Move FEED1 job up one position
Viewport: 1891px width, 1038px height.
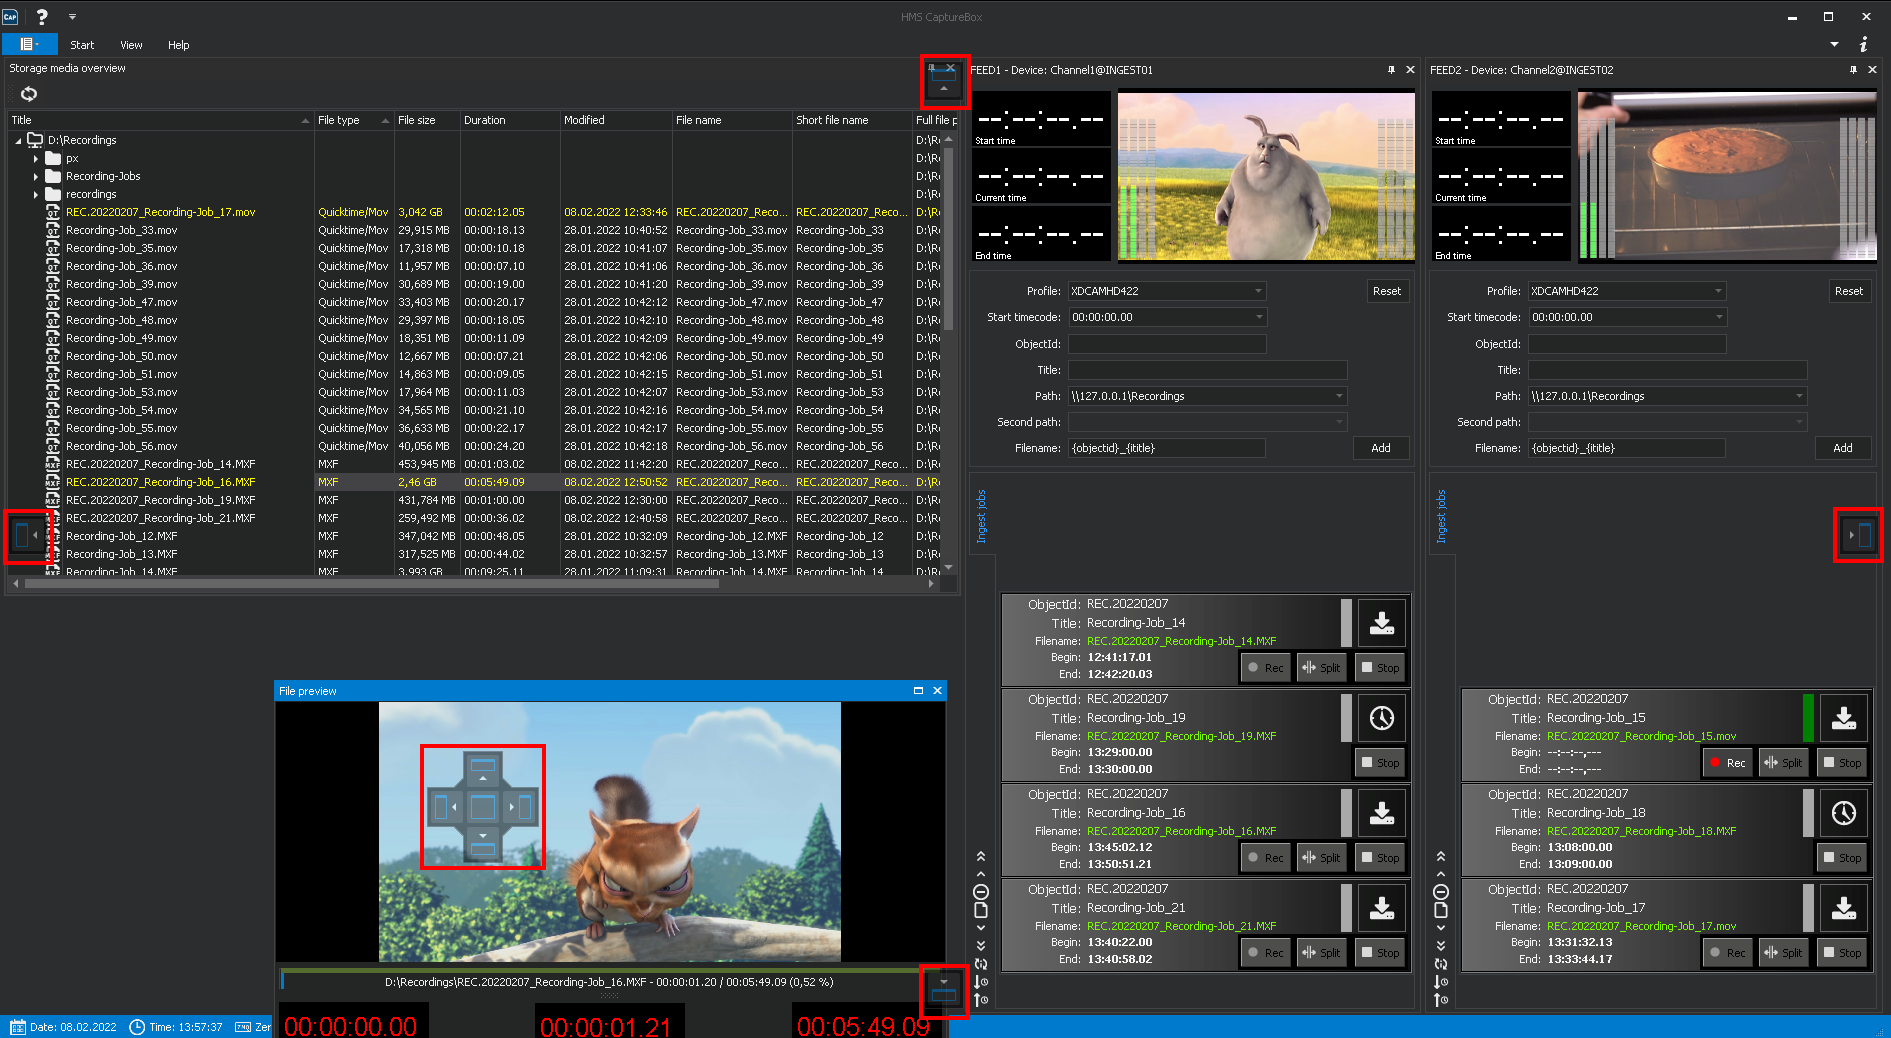tap(981, 874)
